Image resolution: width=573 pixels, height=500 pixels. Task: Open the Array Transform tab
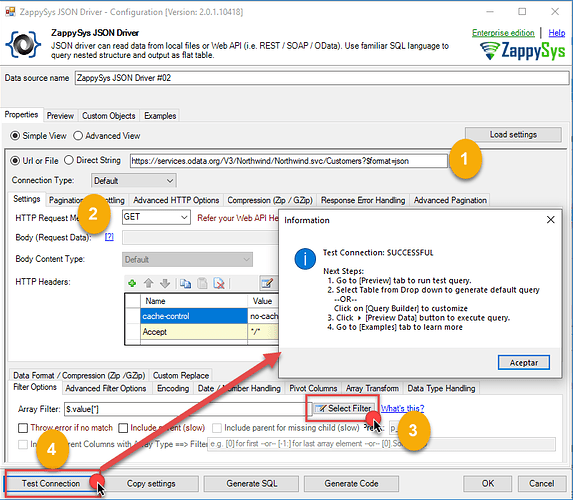tap(372, 388)
